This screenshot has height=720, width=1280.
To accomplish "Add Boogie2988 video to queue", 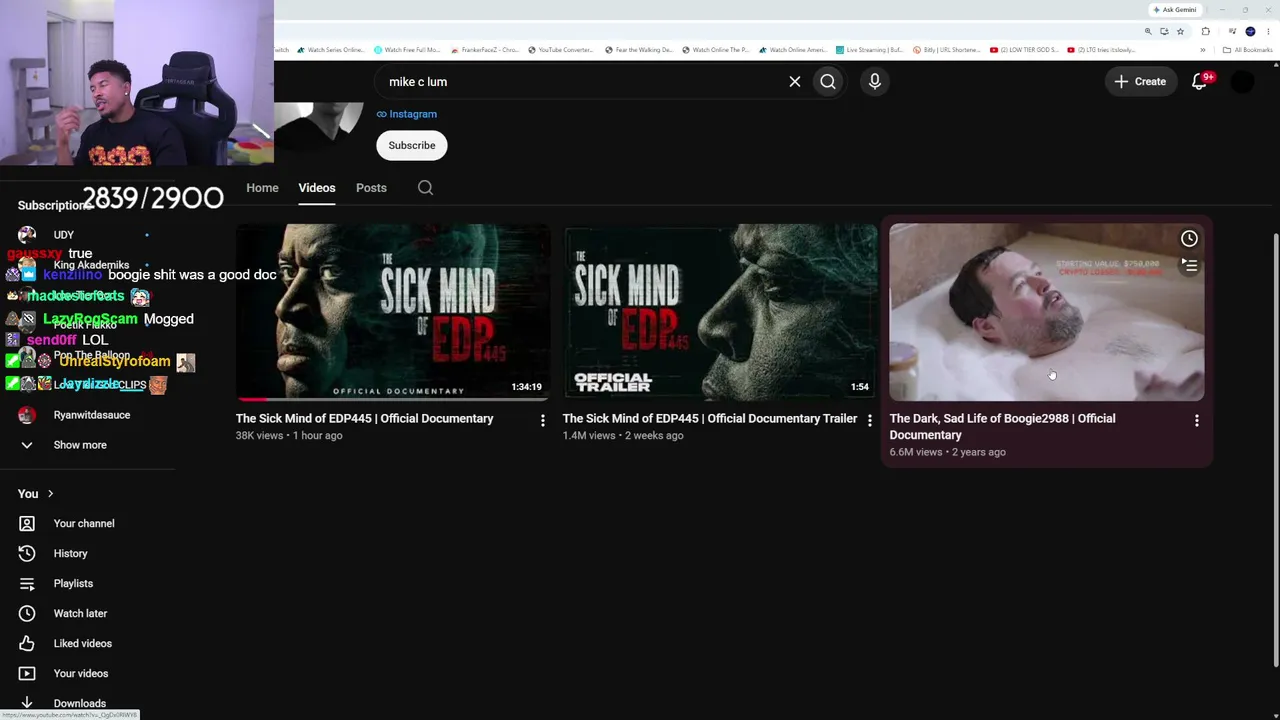I will tap(1189, 266).
